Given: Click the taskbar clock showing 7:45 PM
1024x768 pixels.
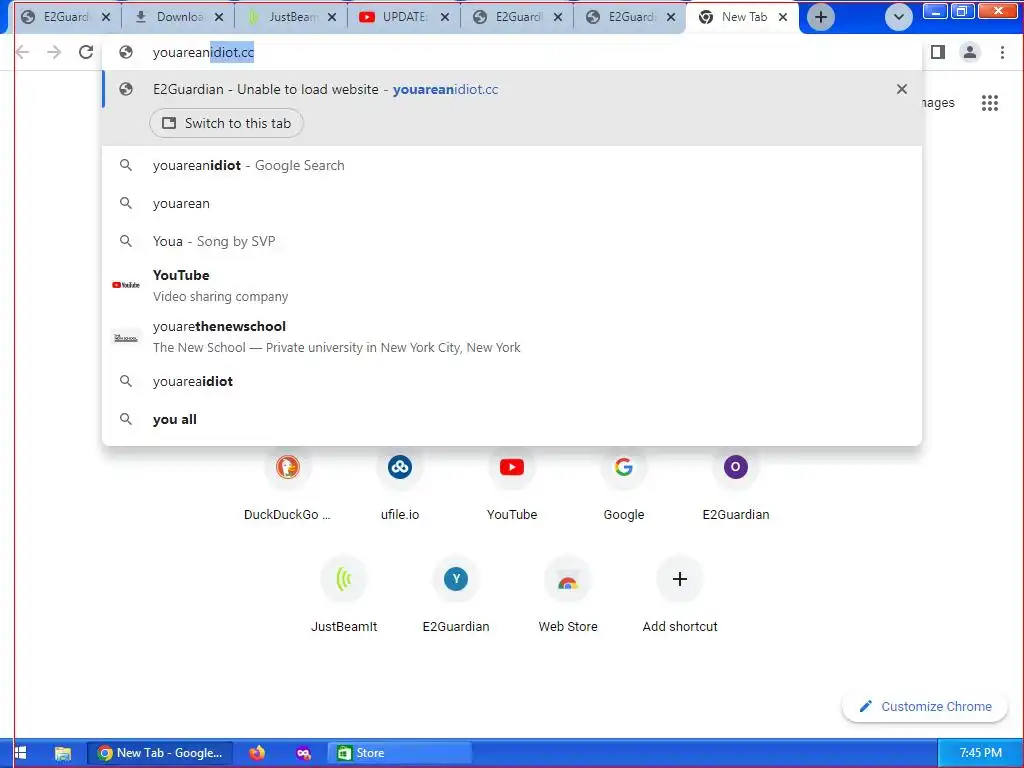Looking at the screenshot, I should 980,753.
